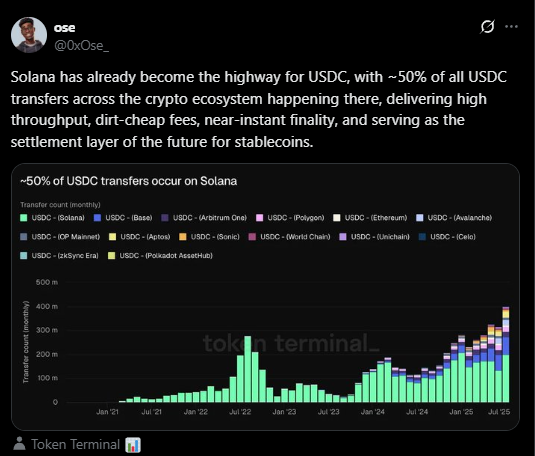Click the "Jul '25" x-axis label

click(499, 412)
